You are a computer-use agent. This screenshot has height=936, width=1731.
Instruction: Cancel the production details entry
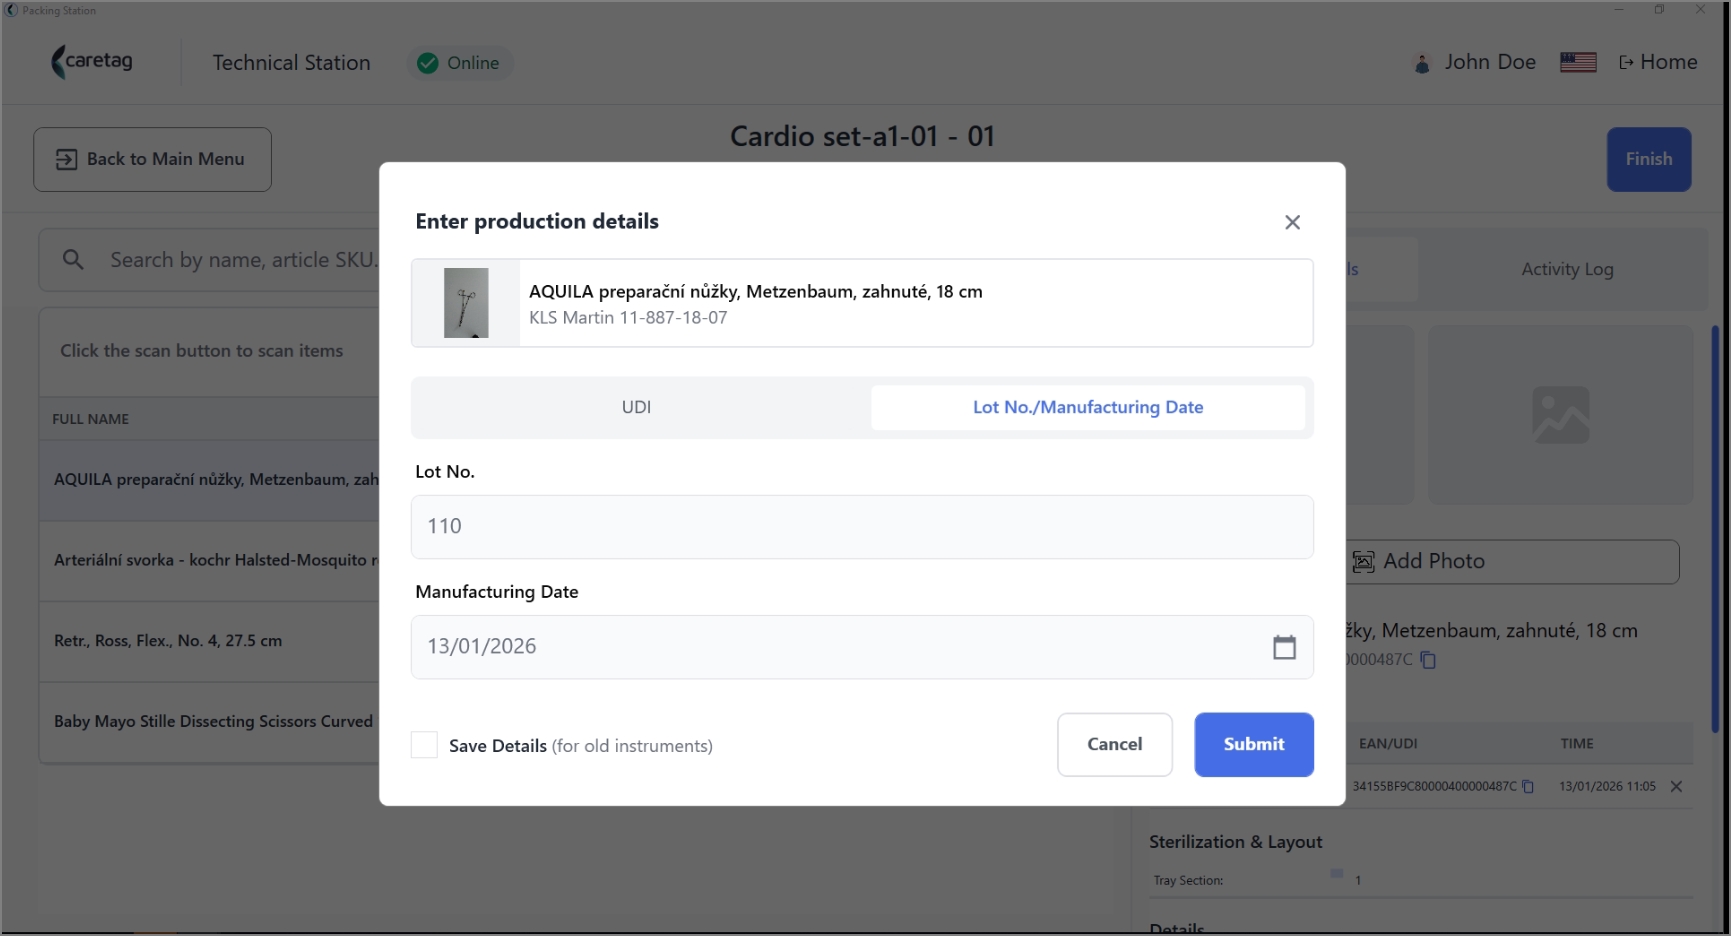pos(1114,744)
